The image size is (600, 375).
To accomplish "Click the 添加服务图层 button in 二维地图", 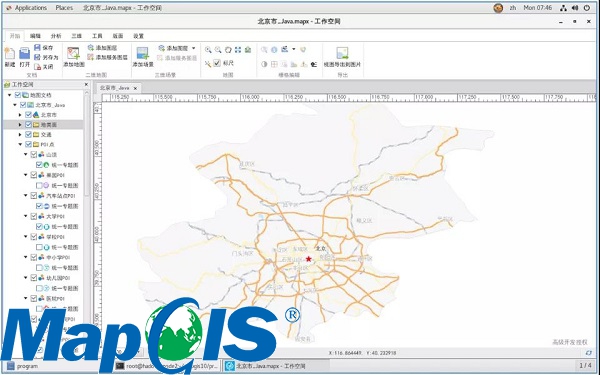I will pos(108,57).
